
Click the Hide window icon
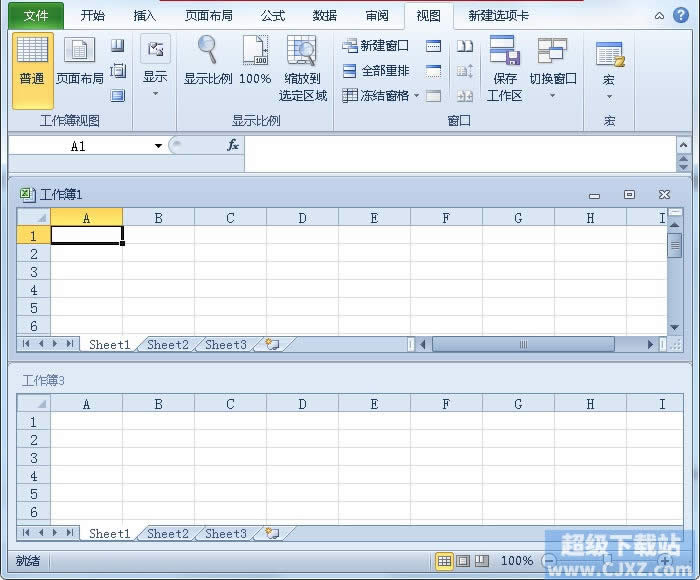(433, 71)
